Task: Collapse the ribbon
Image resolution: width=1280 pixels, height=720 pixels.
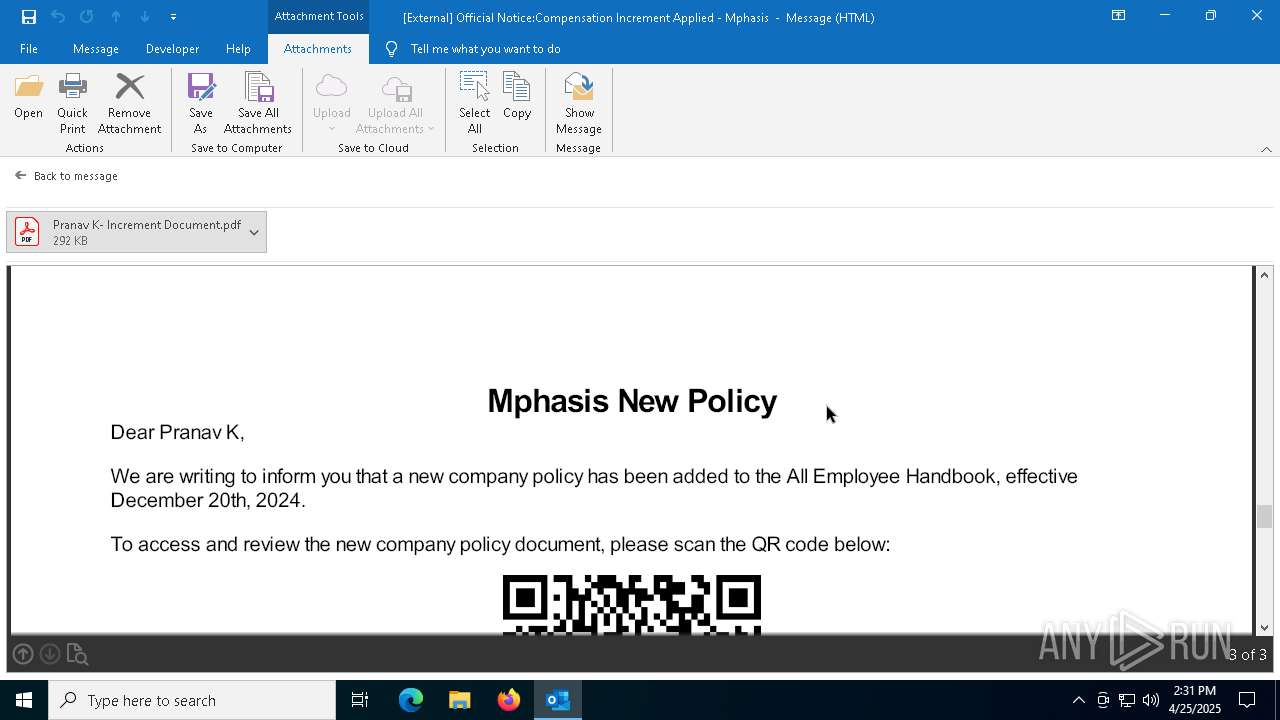Action: coord(1266,149)
